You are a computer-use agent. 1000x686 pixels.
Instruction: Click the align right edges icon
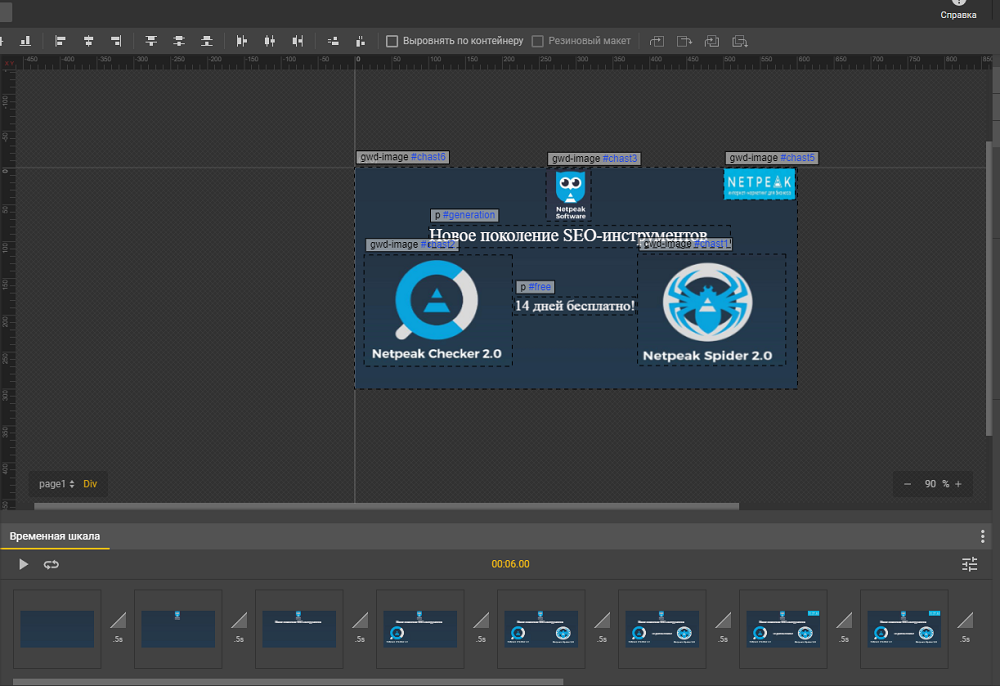(x=116, y=41)
